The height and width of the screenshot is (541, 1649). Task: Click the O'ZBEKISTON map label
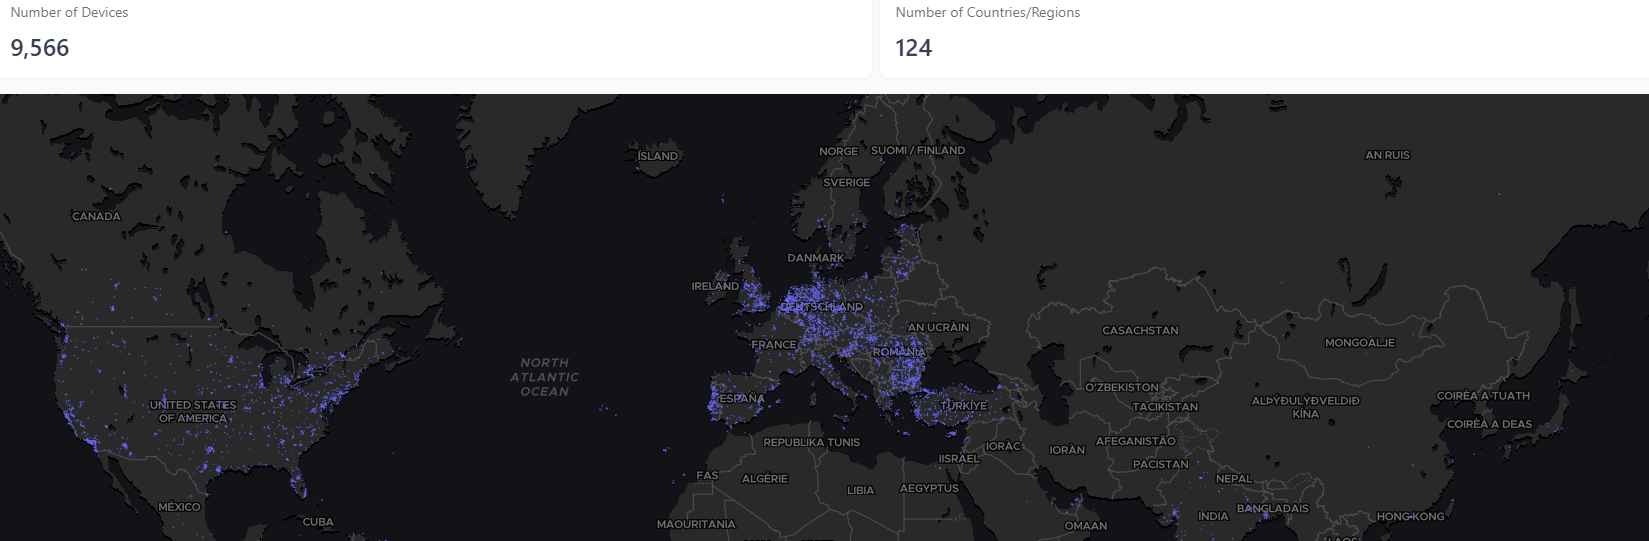(1122, 387)
